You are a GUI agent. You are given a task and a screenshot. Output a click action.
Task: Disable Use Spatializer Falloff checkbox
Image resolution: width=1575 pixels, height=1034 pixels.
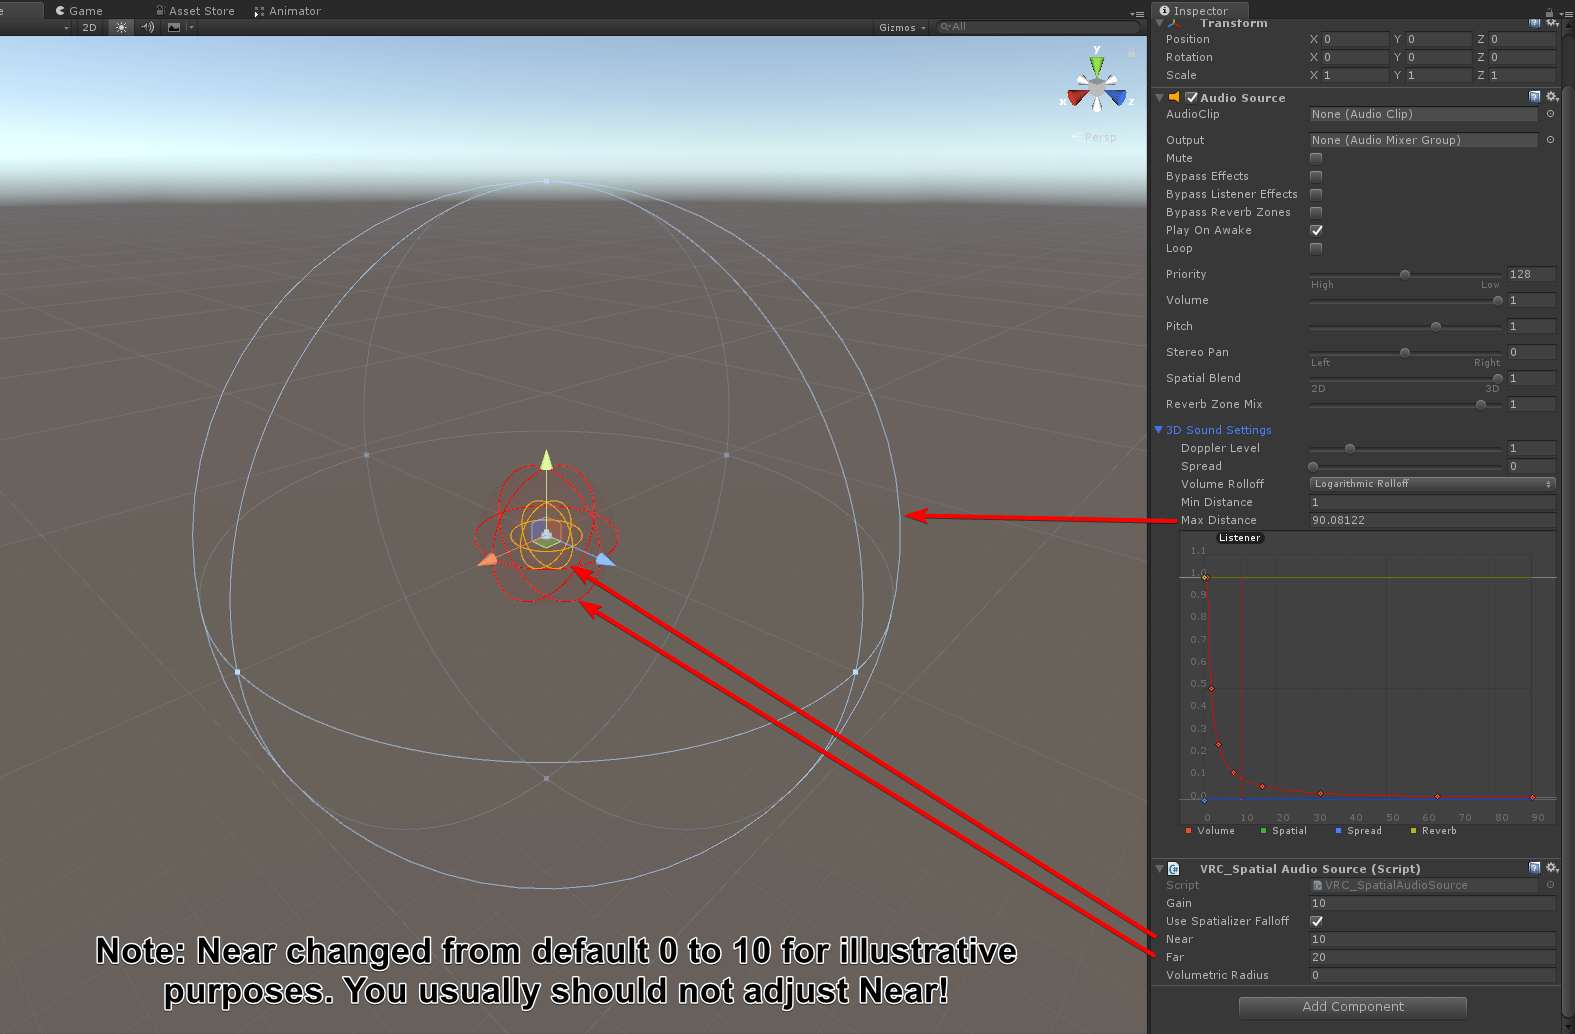pyautogui.click(x=1316, y=921)
